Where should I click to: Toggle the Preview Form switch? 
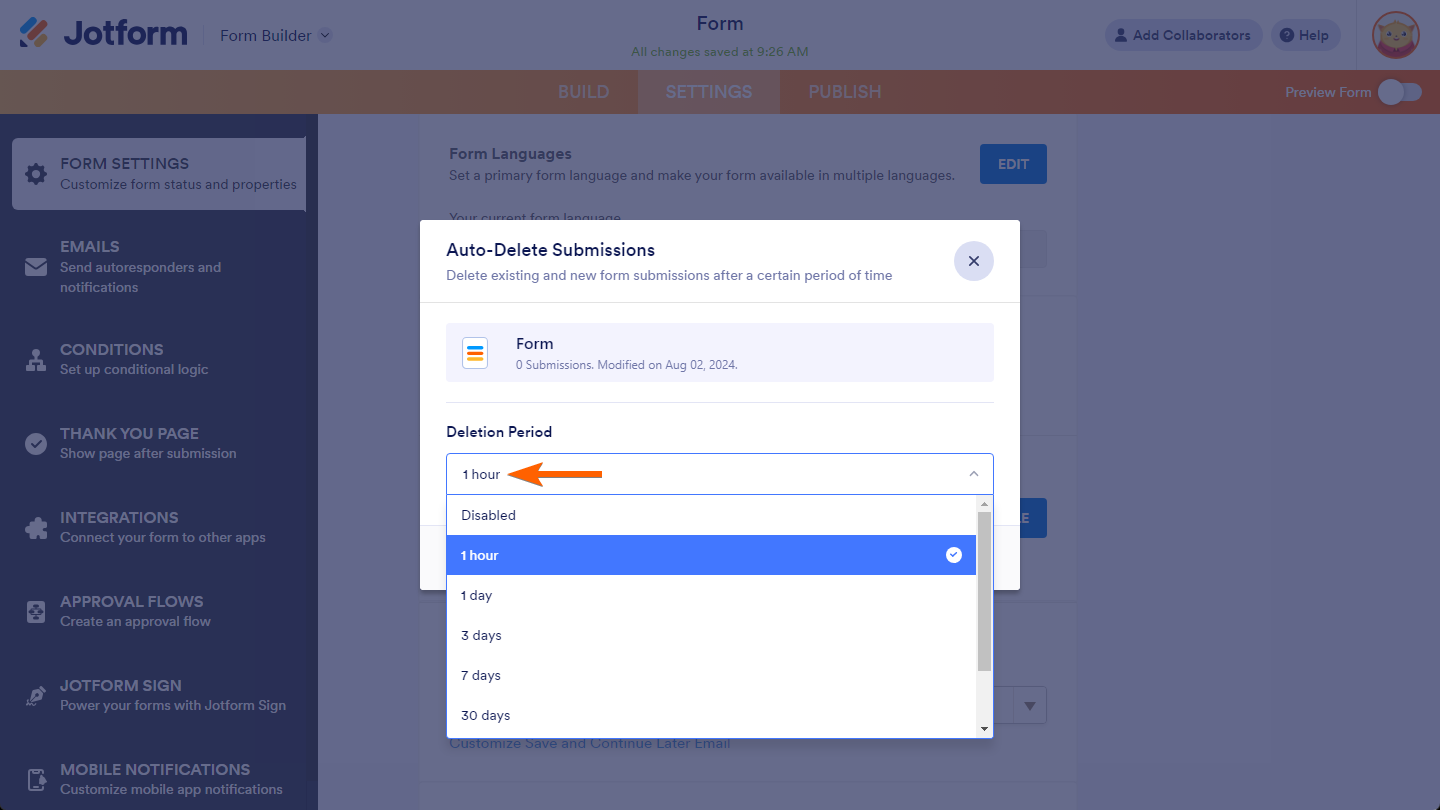pos(1399,92)
